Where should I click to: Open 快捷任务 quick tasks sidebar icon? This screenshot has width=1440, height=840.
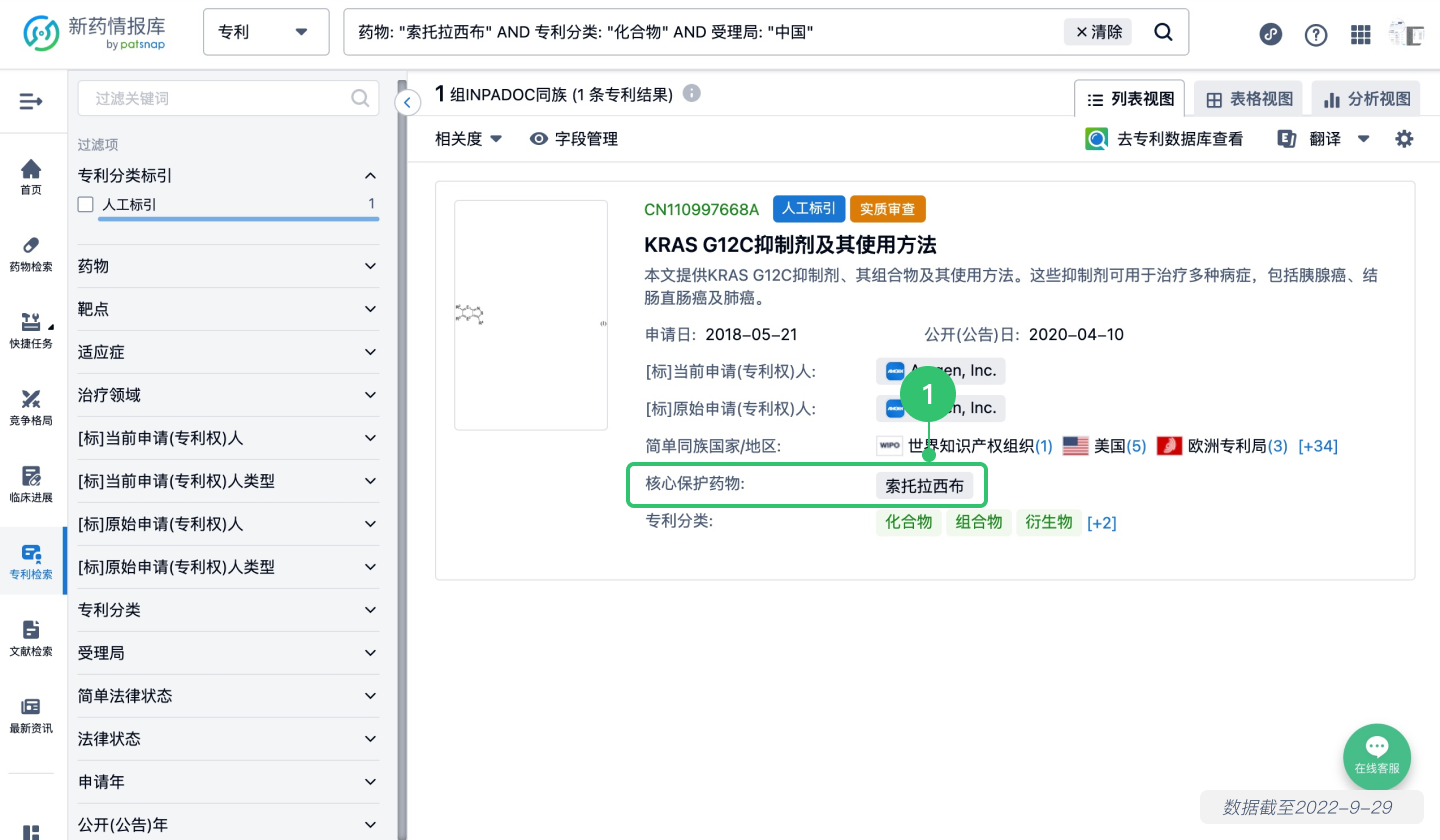(31, 331)
